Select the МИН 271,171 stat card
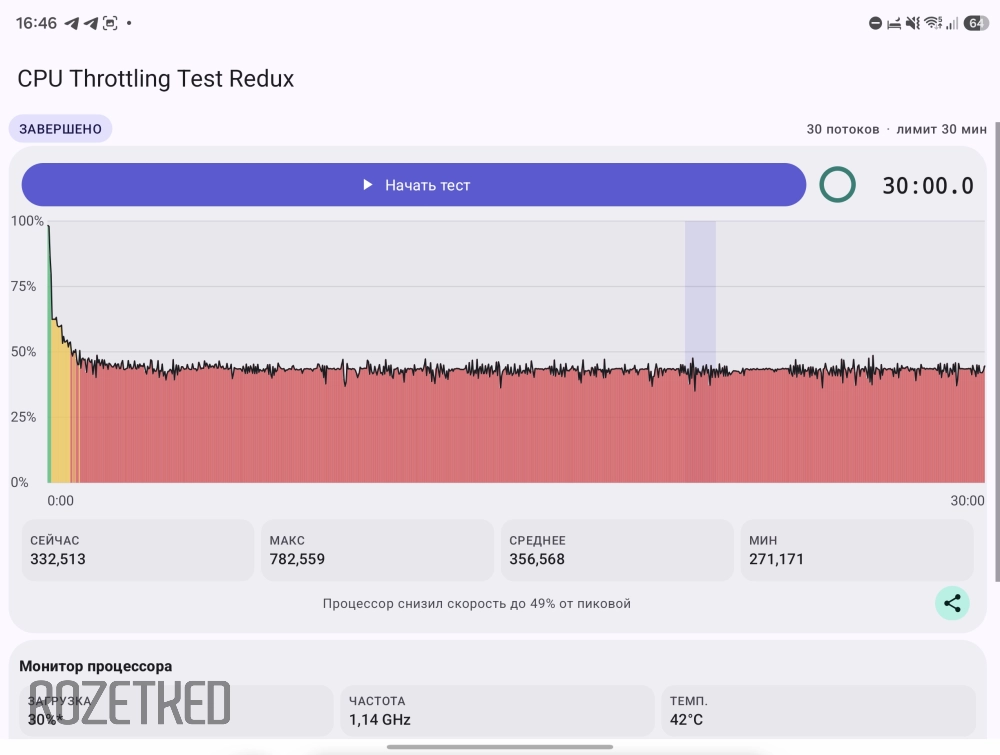Viewport: 1000px width, 755px height. 857,550
